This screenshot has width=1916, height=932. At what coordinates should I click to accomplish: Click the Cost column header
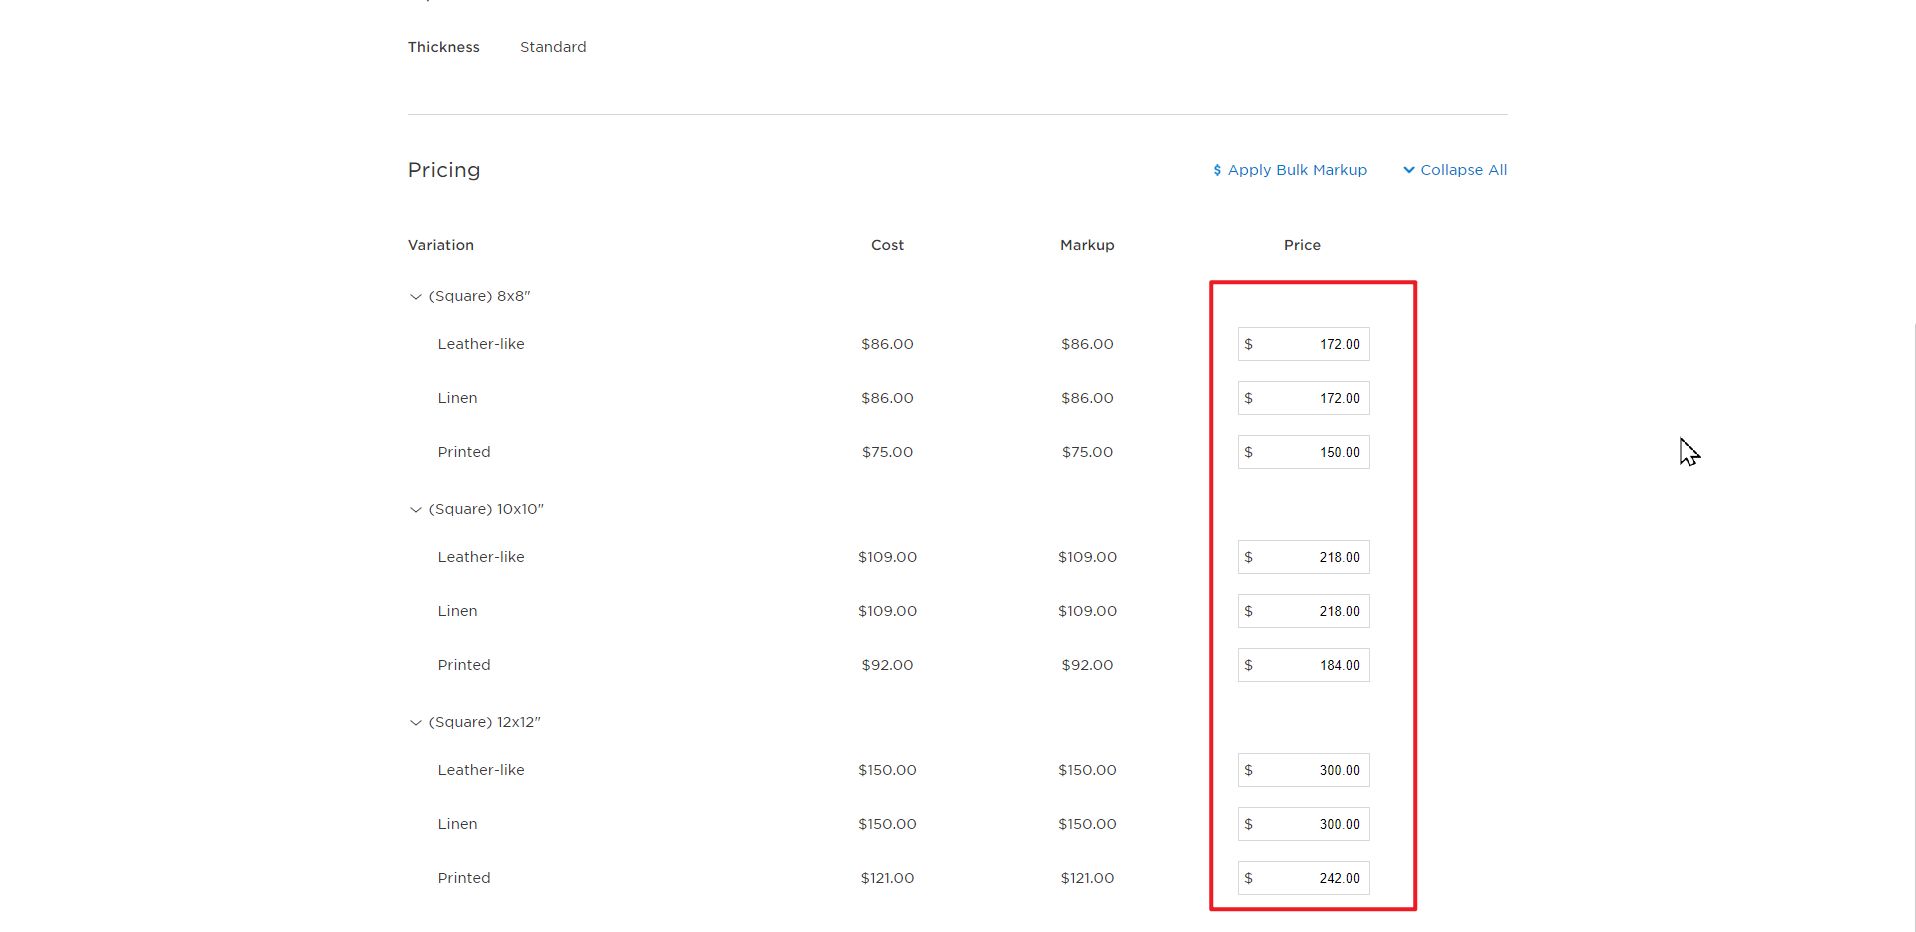(887, 245)
